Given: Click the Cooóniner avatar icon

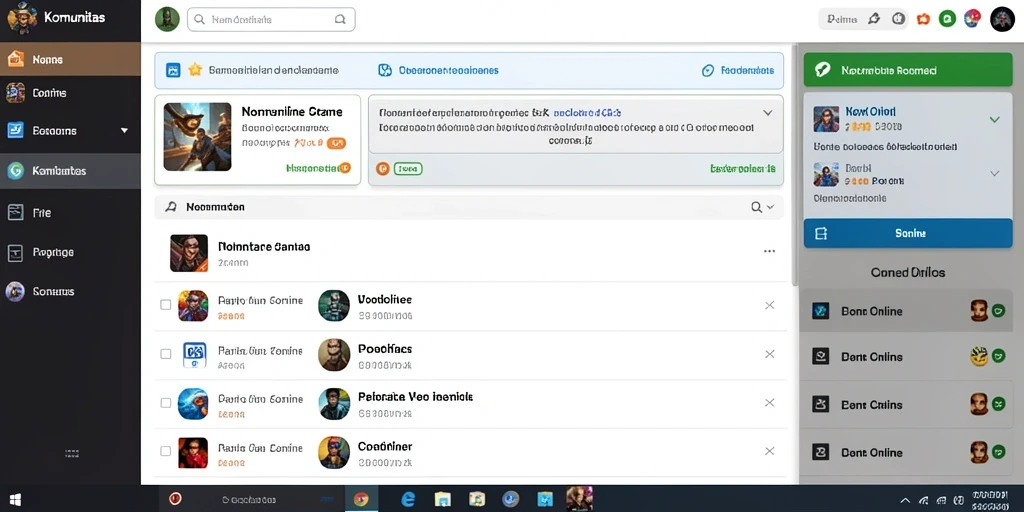Looking at the screenshot, I should (334, 453).
